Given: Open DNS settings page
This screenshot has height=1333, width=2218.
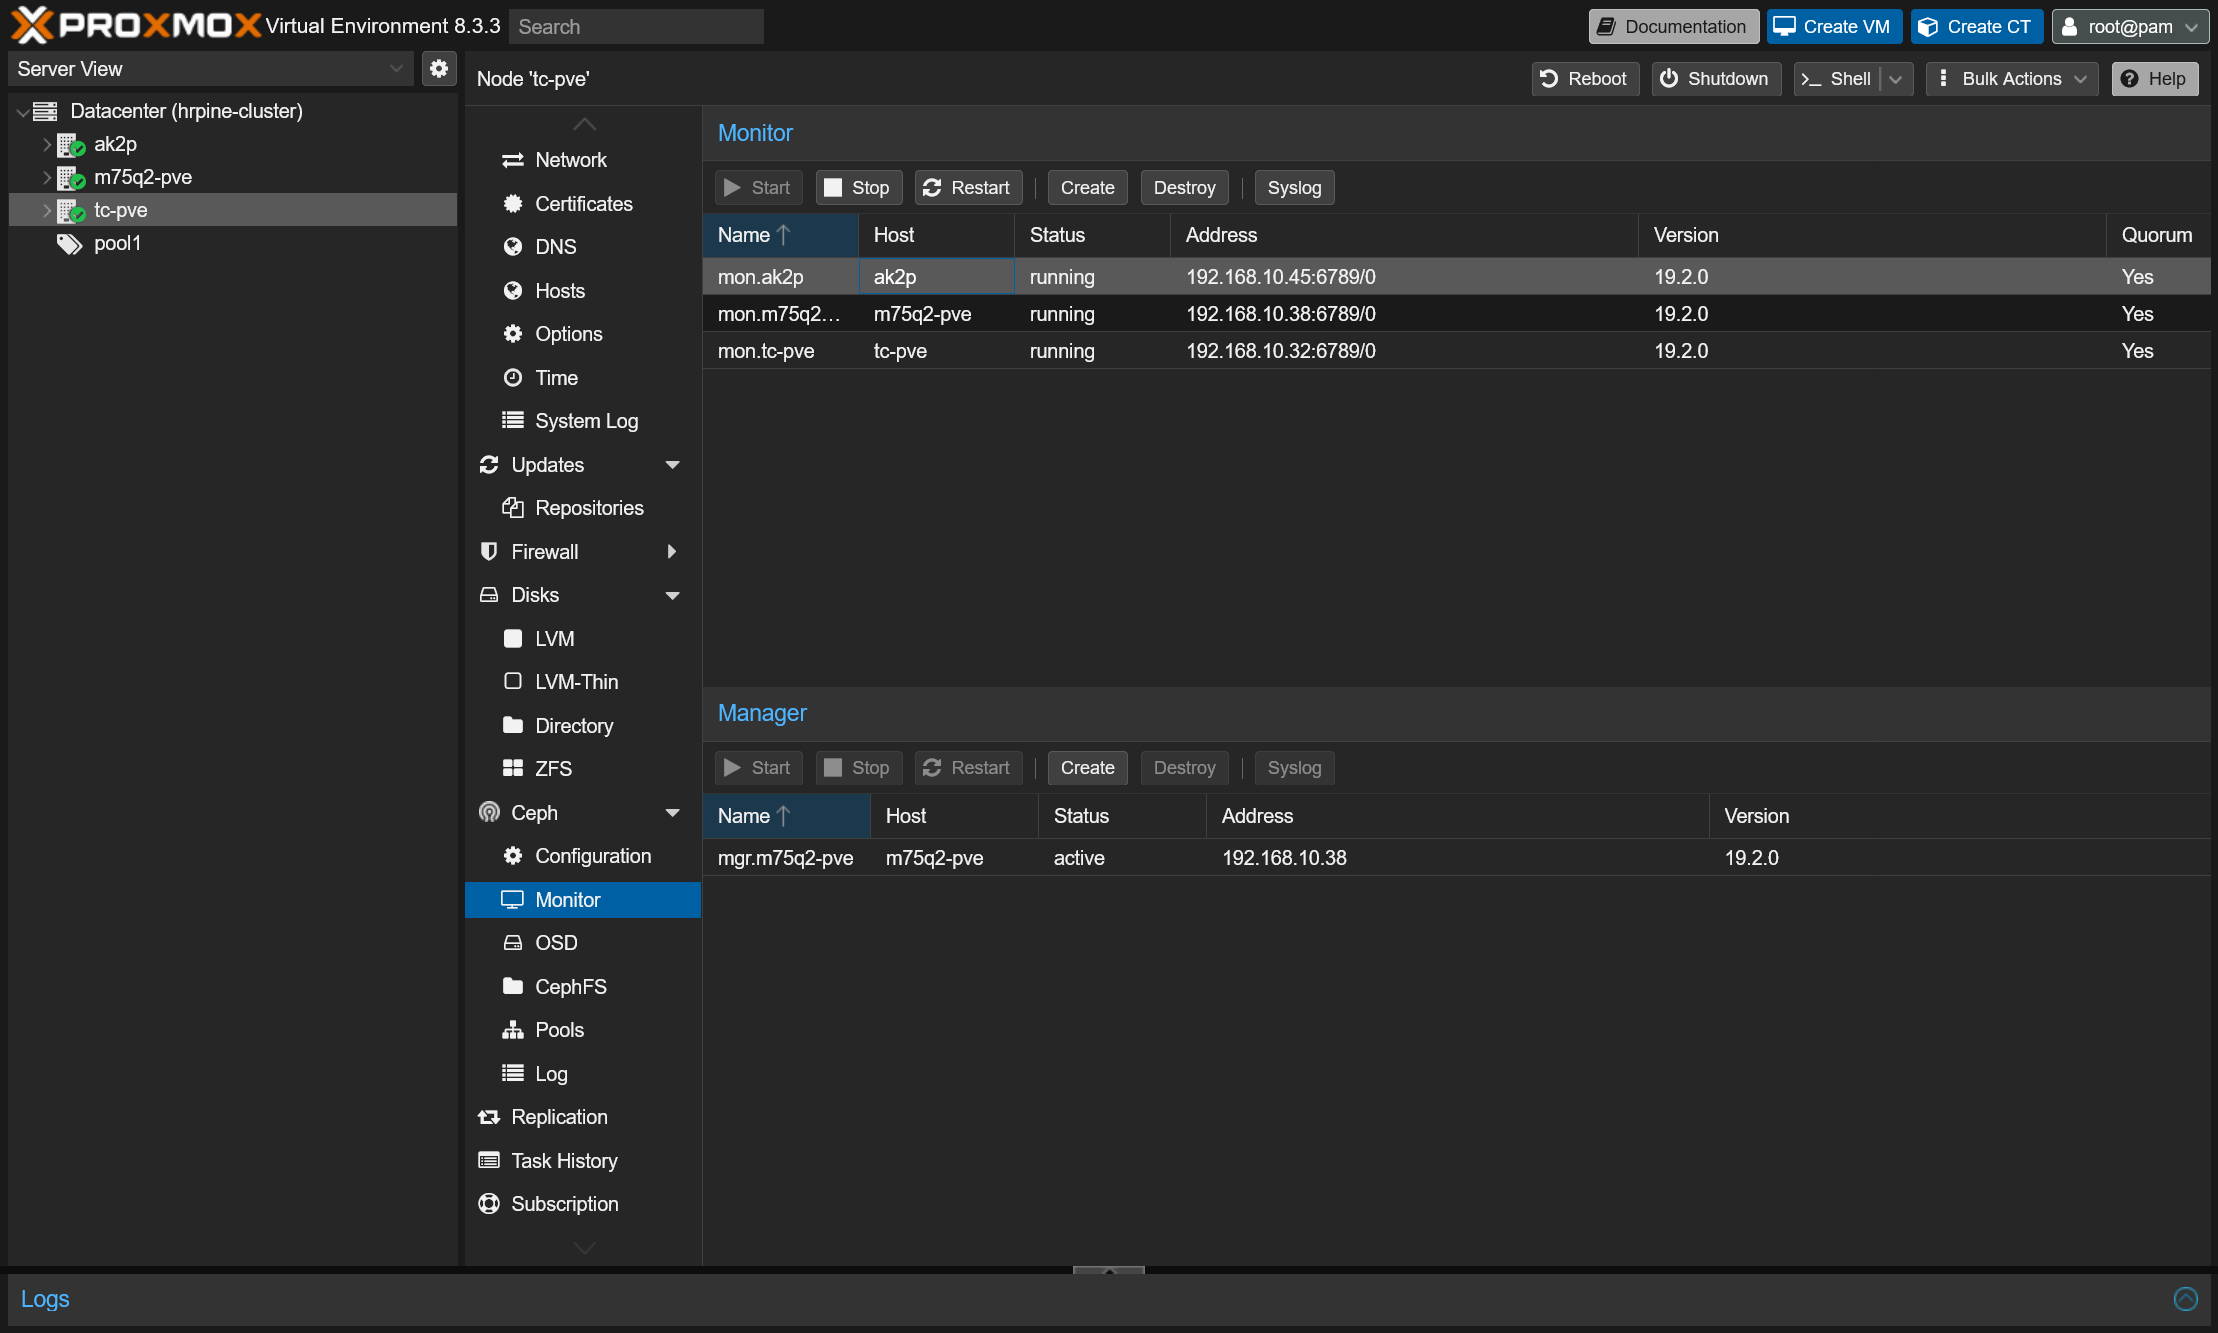Looking at the screenshot, I should (x=583, y=247).
